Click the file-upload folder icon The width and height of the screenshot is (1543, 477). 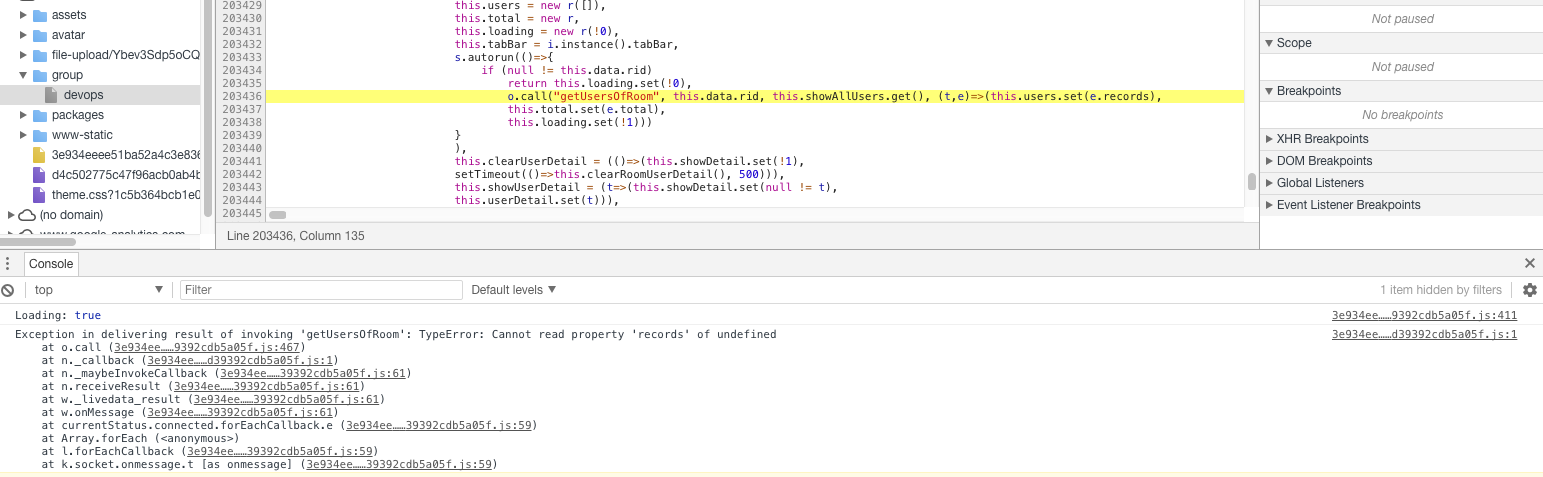click(x=40, y=55)
